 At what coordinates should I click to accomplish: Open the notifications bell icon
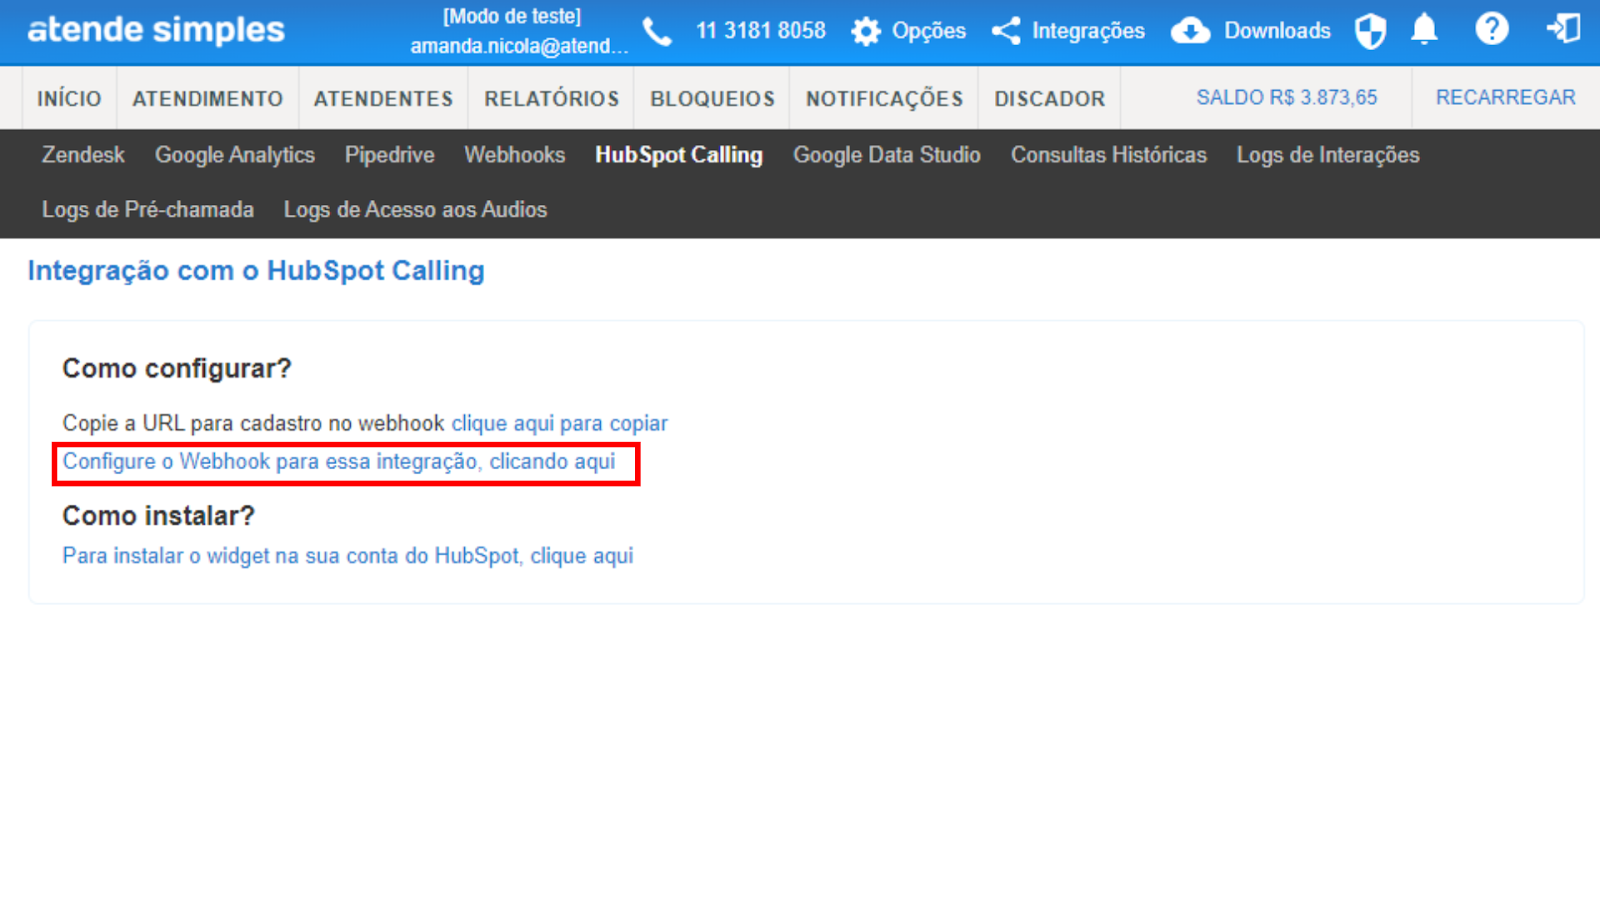1424,30
